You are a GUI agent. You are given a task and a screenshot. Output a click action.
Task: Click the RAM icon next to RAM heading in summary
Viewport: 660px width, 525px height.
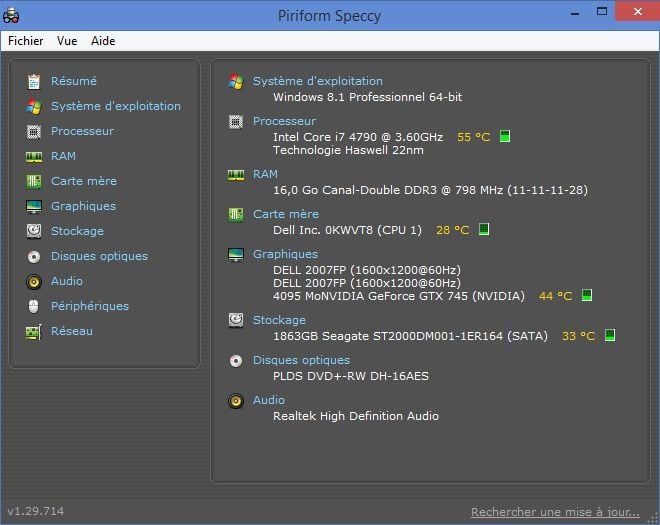click(x=236, y=175)
